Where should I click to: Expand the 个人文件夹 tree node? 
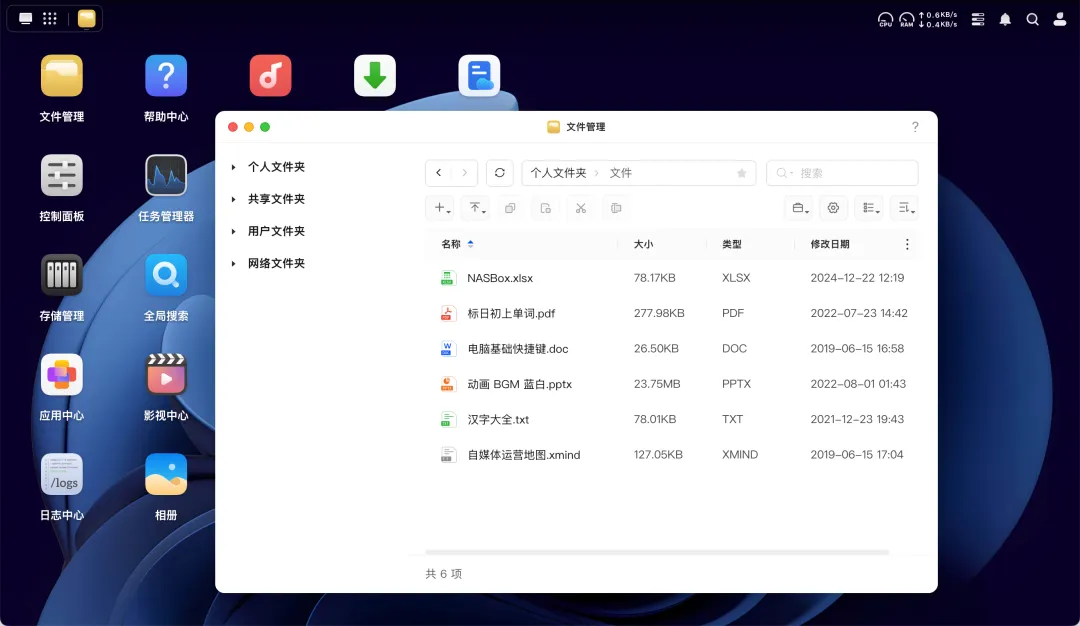pyautogui.click(x=233, y=167)
